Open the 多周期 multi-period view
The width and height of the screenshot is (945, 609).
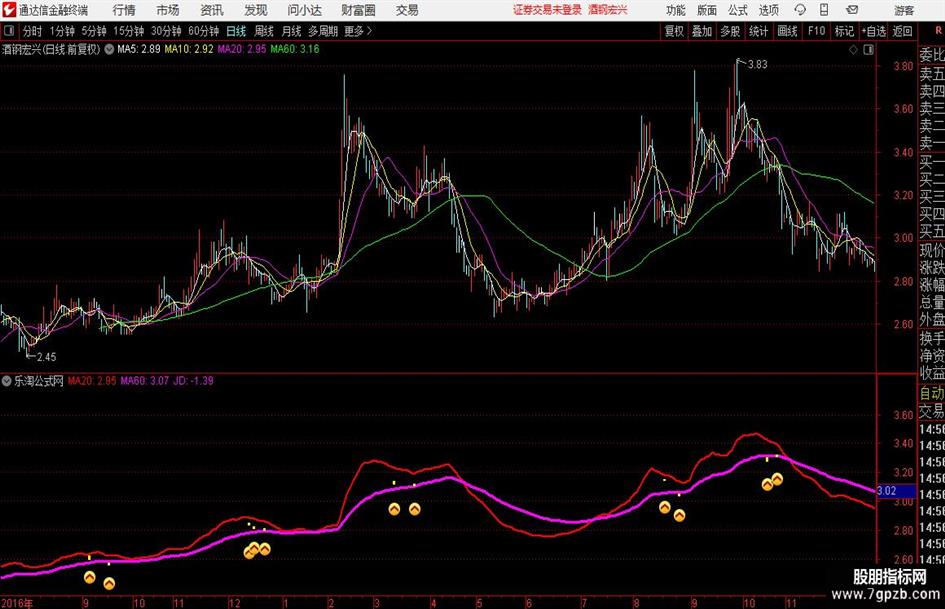(323, 31)
